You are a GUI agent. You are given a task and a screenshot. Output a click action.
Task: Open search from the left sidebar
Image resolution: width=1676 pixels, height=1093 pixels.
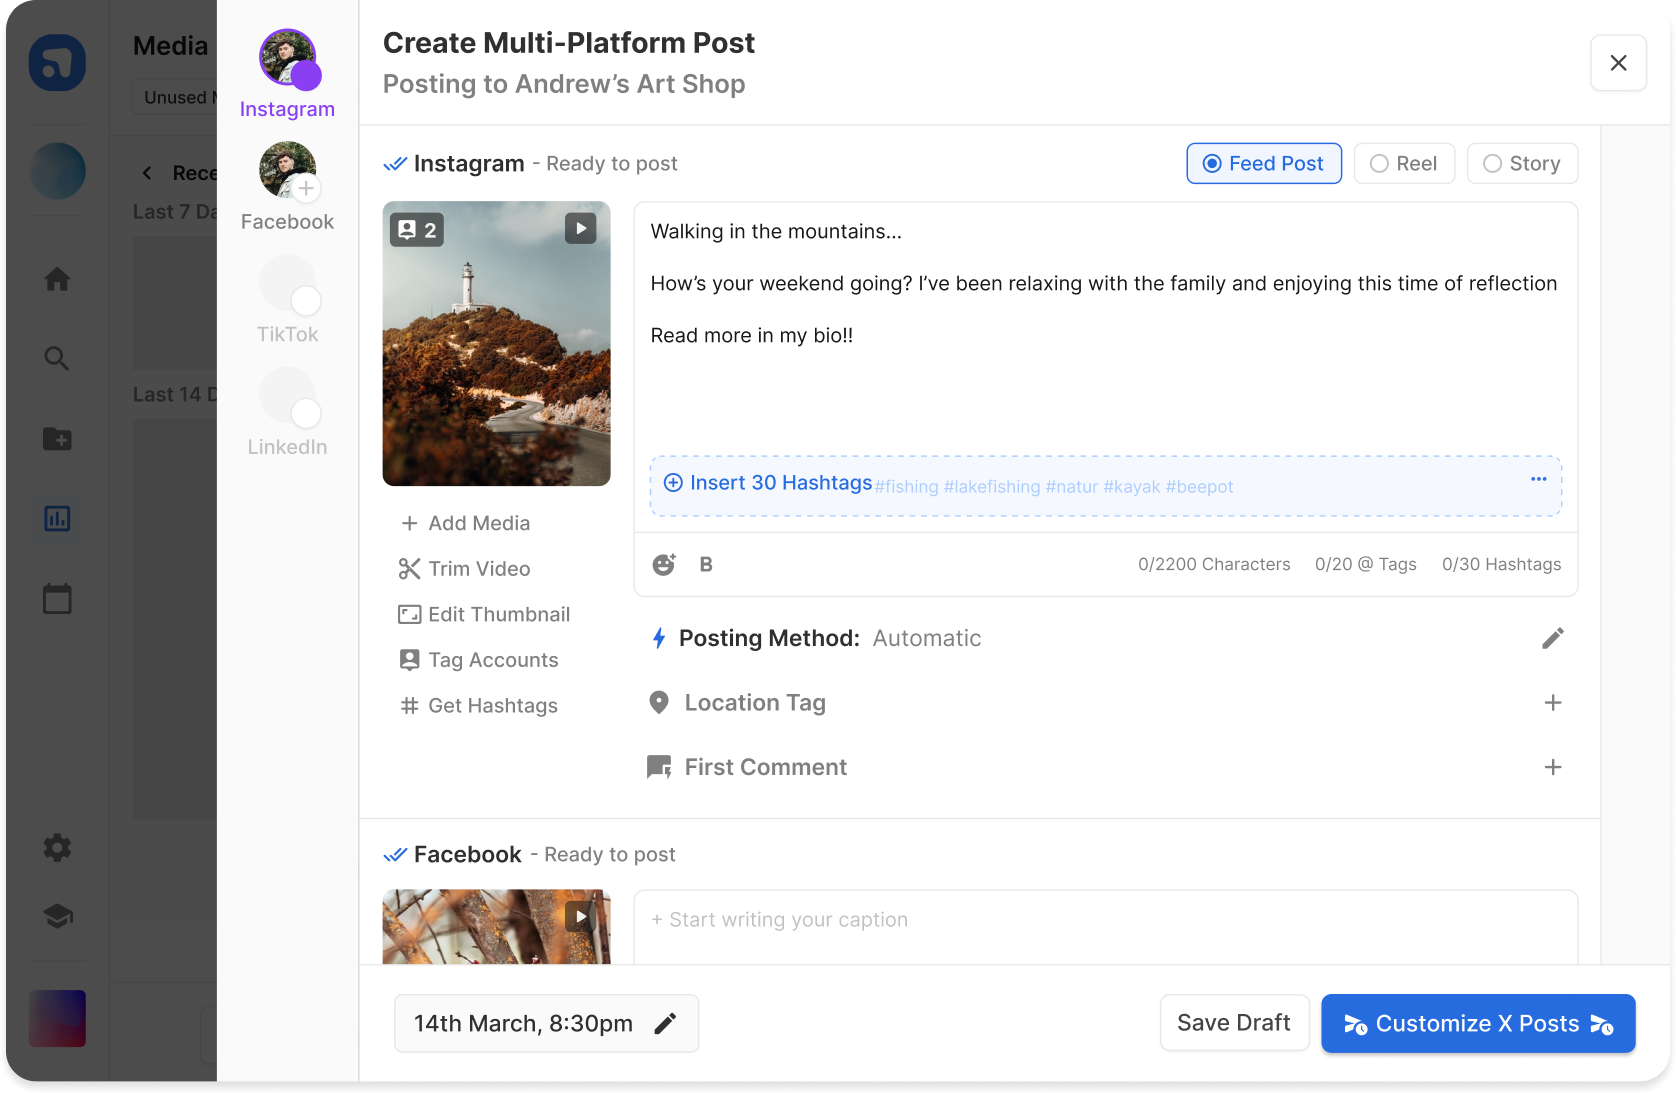click(x=57, y=358)
